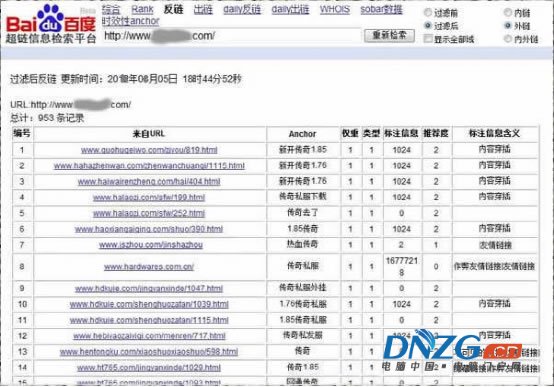Click the 16777218 annotation value

(x=402, y=267)
